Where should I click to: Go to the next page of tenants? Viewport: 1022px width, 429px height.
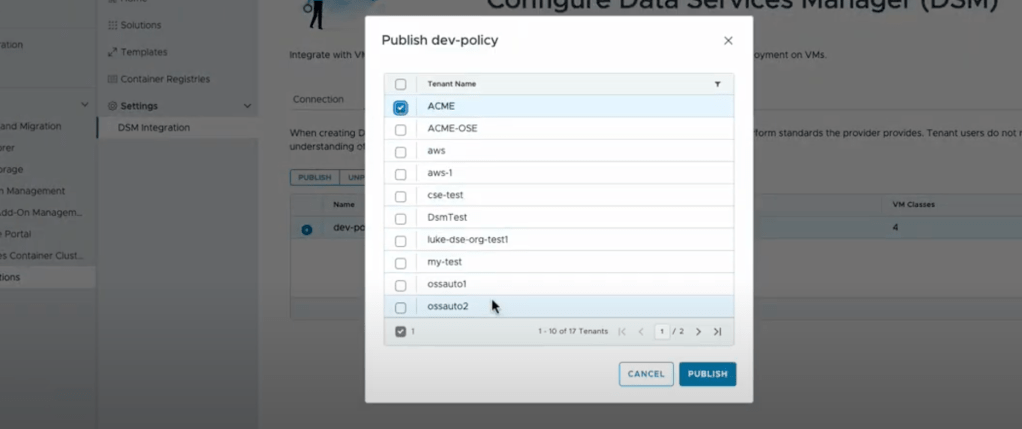[698, 331]
